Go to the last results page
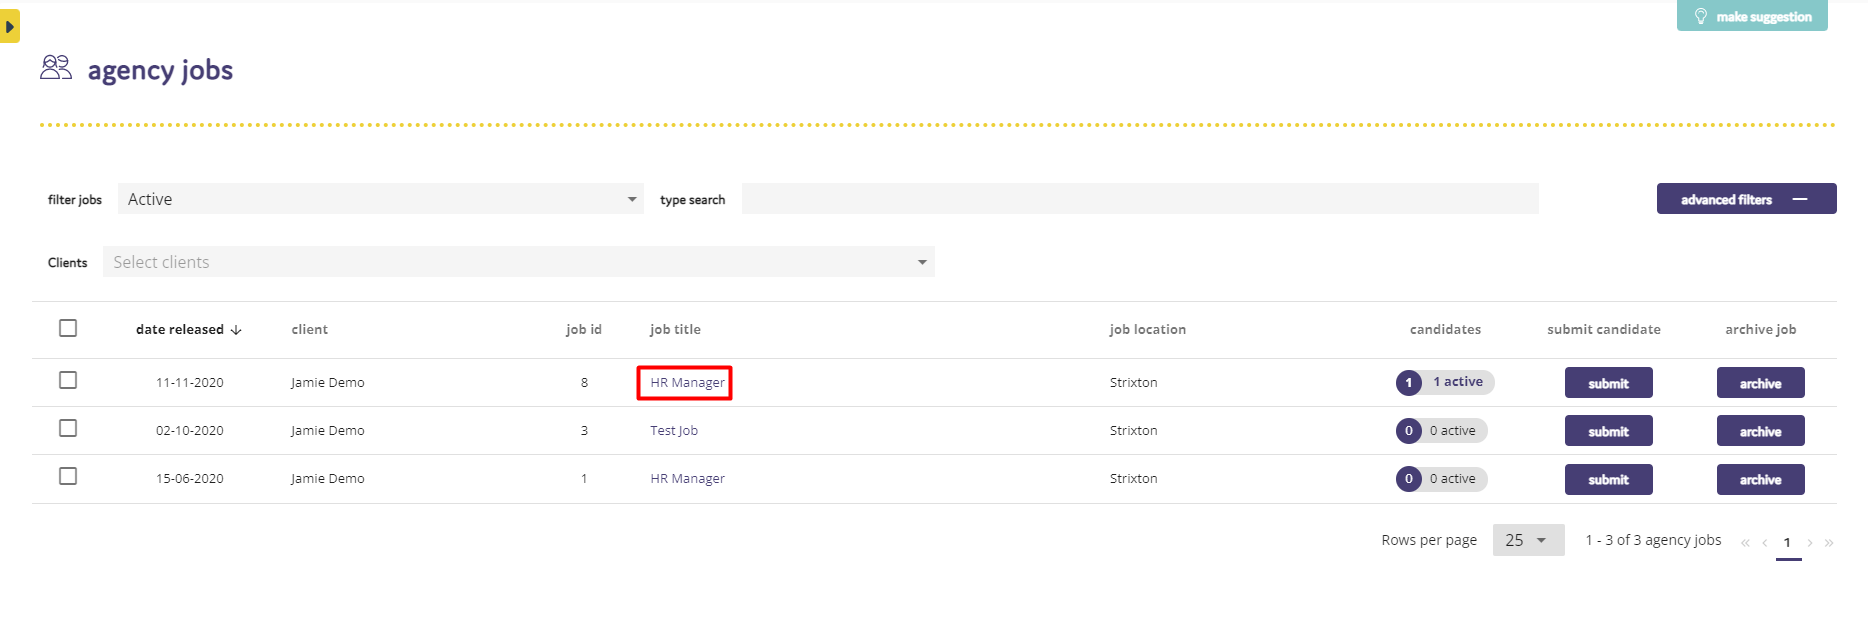 (x=1829, y=543)
